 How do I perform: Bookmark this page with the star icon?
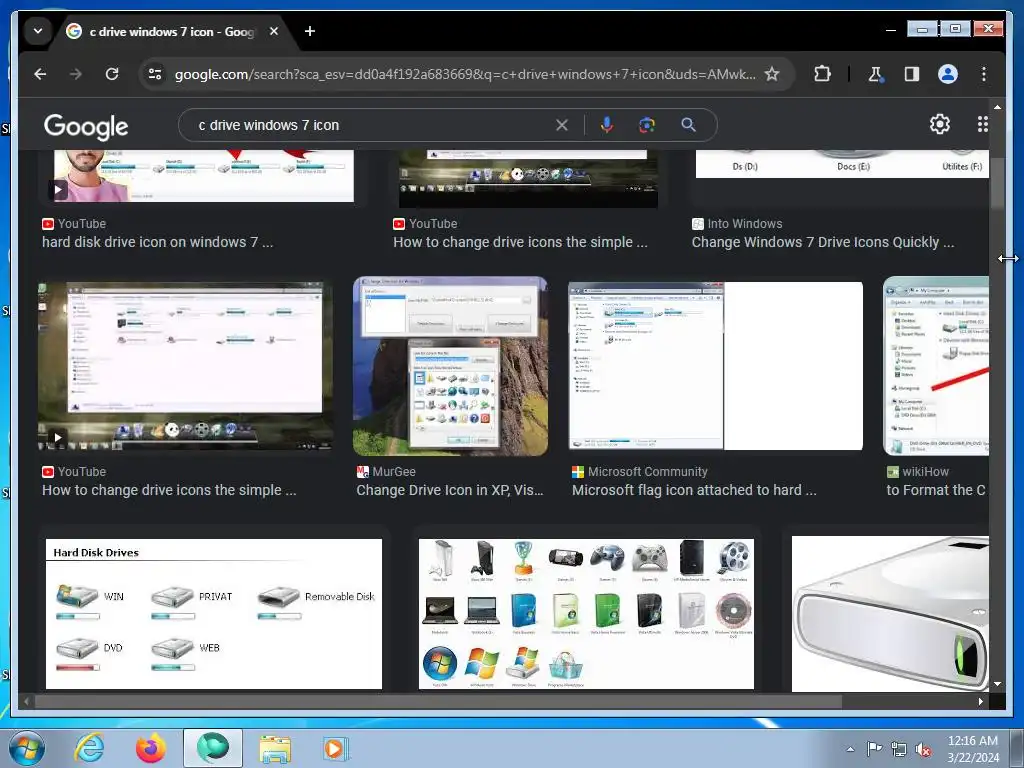(x=772, y=74)
